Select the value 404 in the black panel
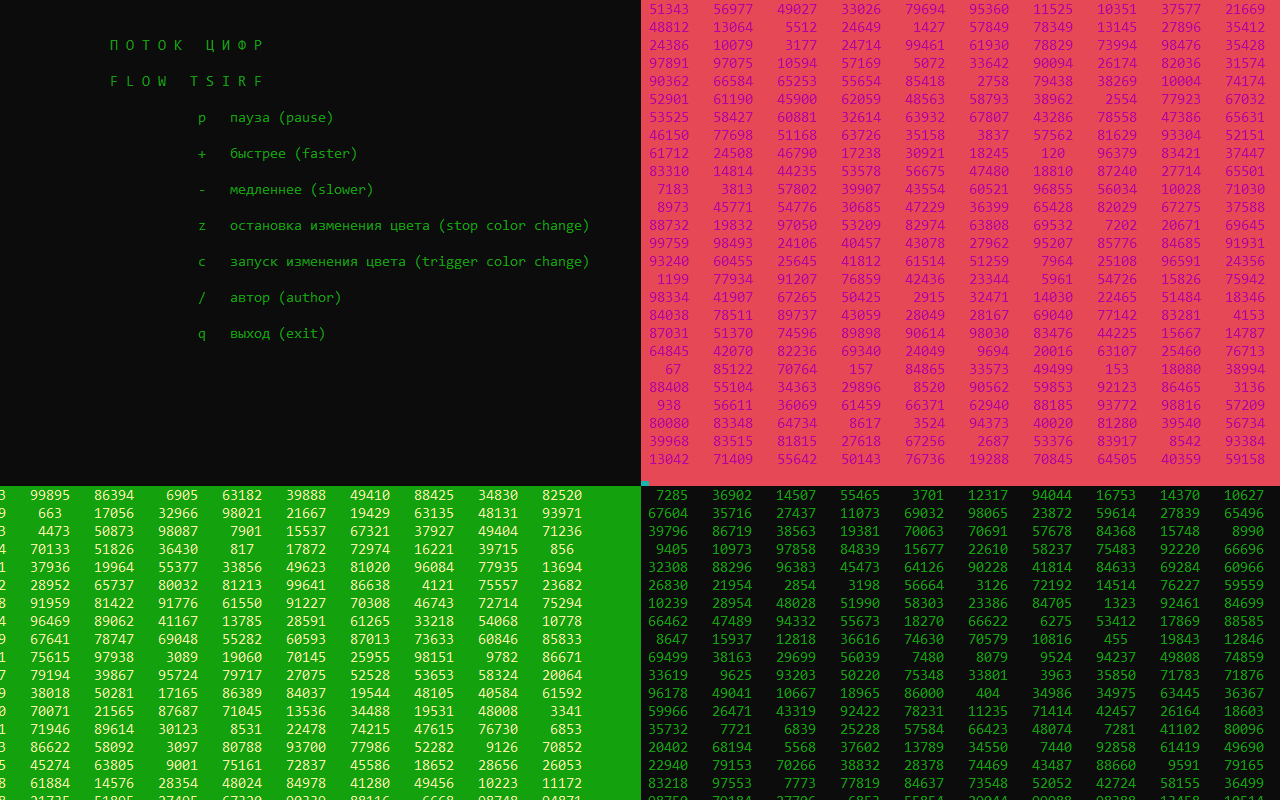 click(x=988, y=693)
